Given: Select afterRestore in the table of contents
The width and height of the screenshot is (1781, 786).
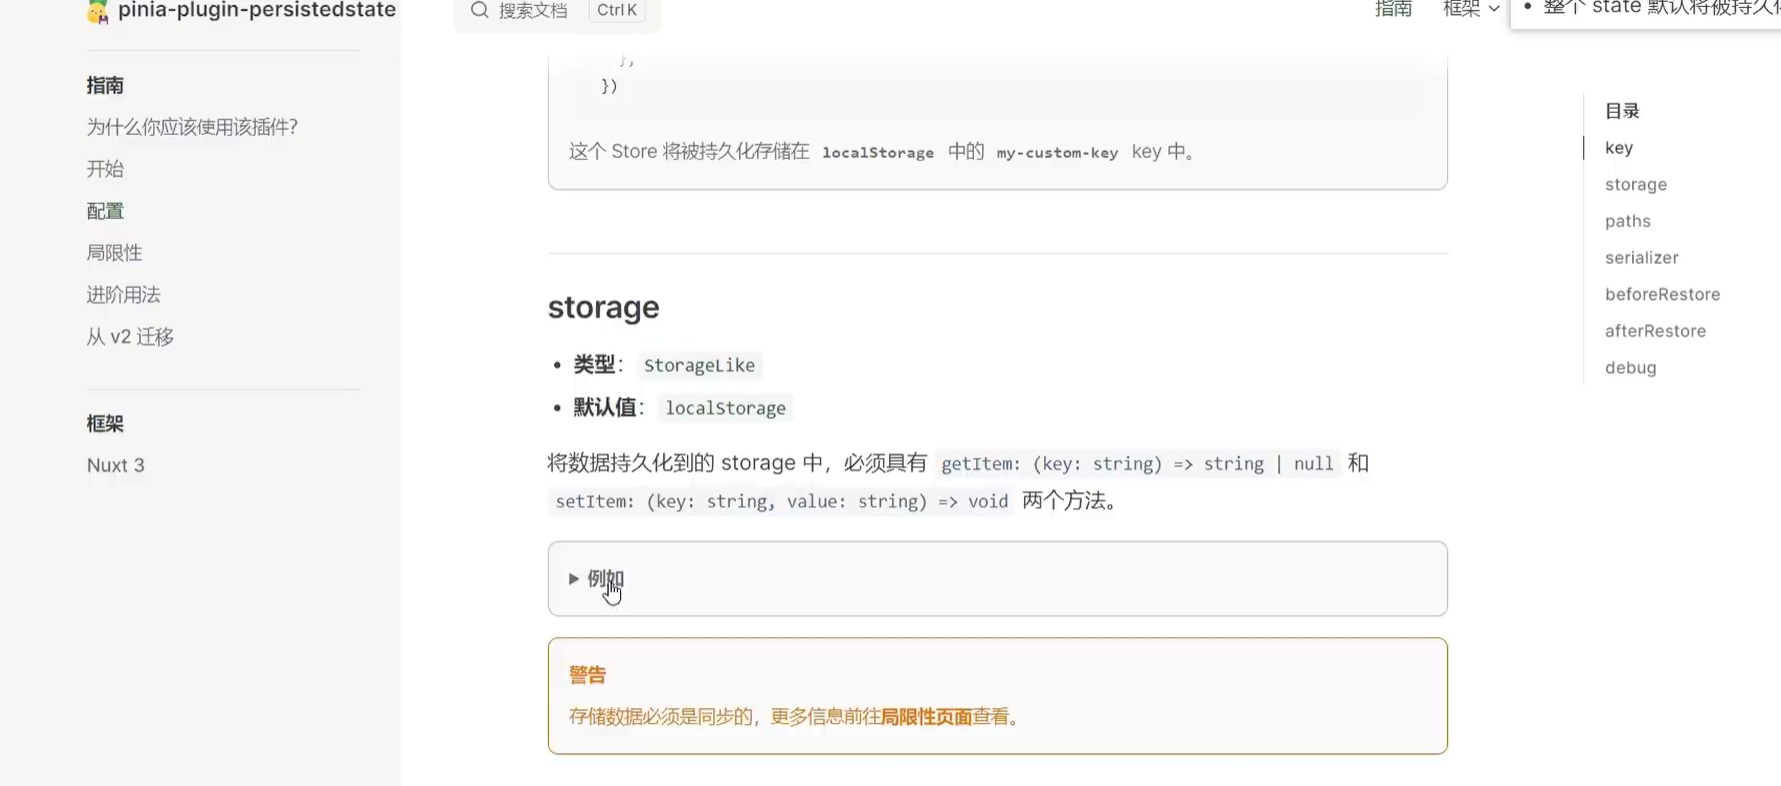Looking at the screenshot, I should tap(1656, 331).
